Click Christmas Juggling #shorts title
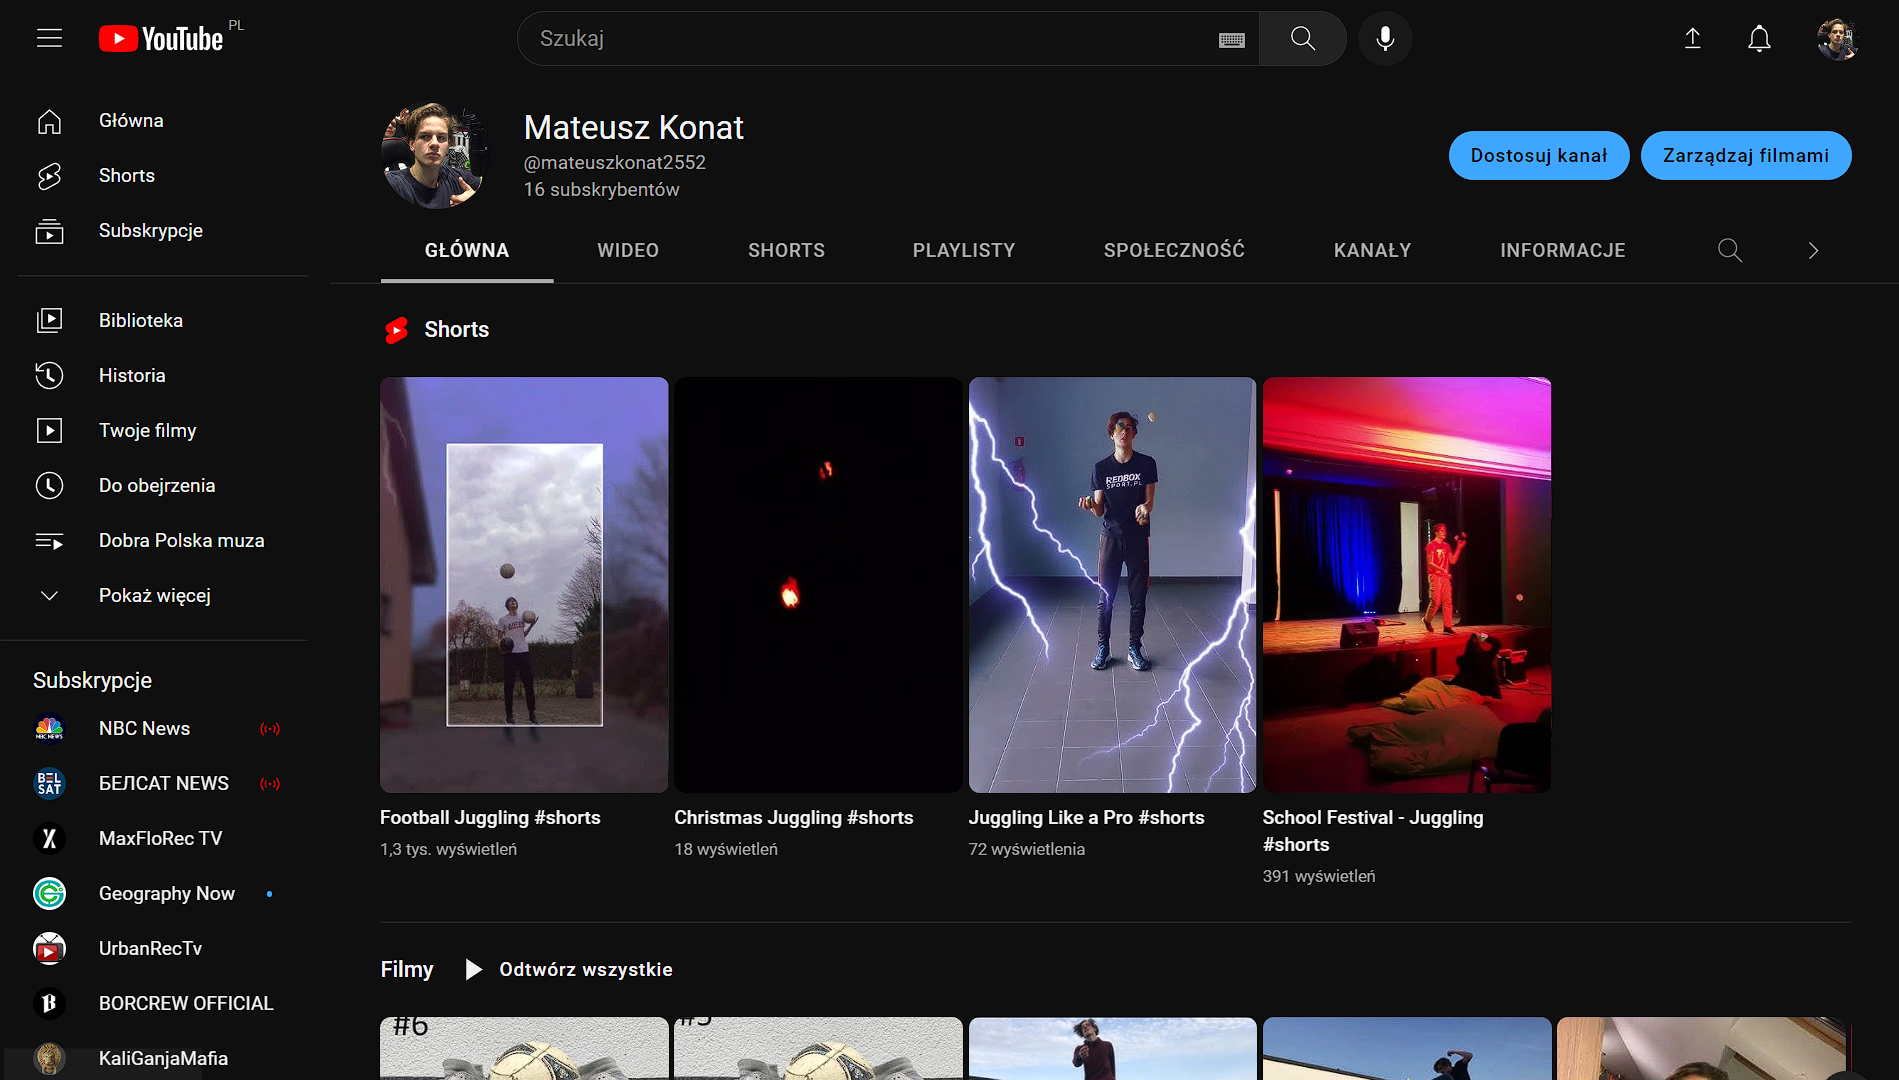 (793, 817)
